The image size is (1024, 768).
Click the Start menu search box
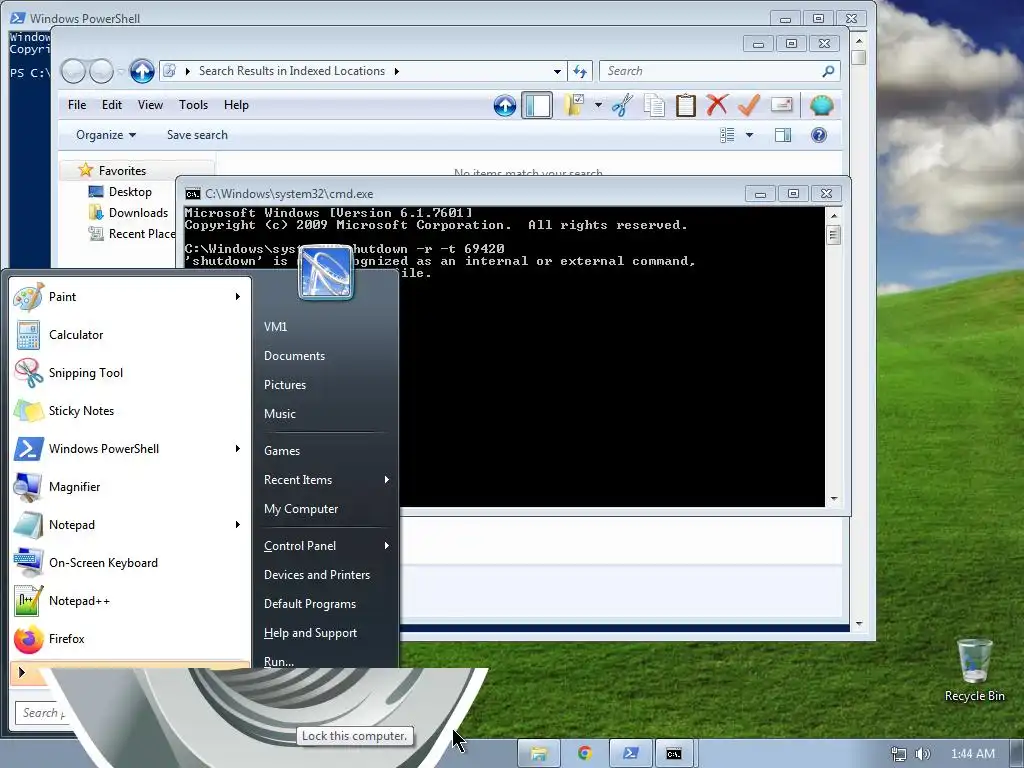coord(43,713)
